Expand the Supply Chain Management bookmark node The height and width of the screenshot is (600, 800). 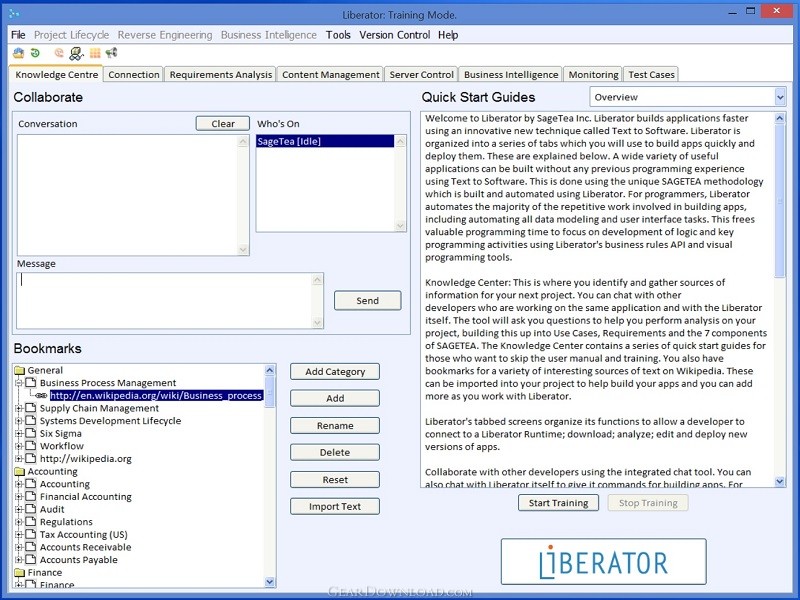19,408
